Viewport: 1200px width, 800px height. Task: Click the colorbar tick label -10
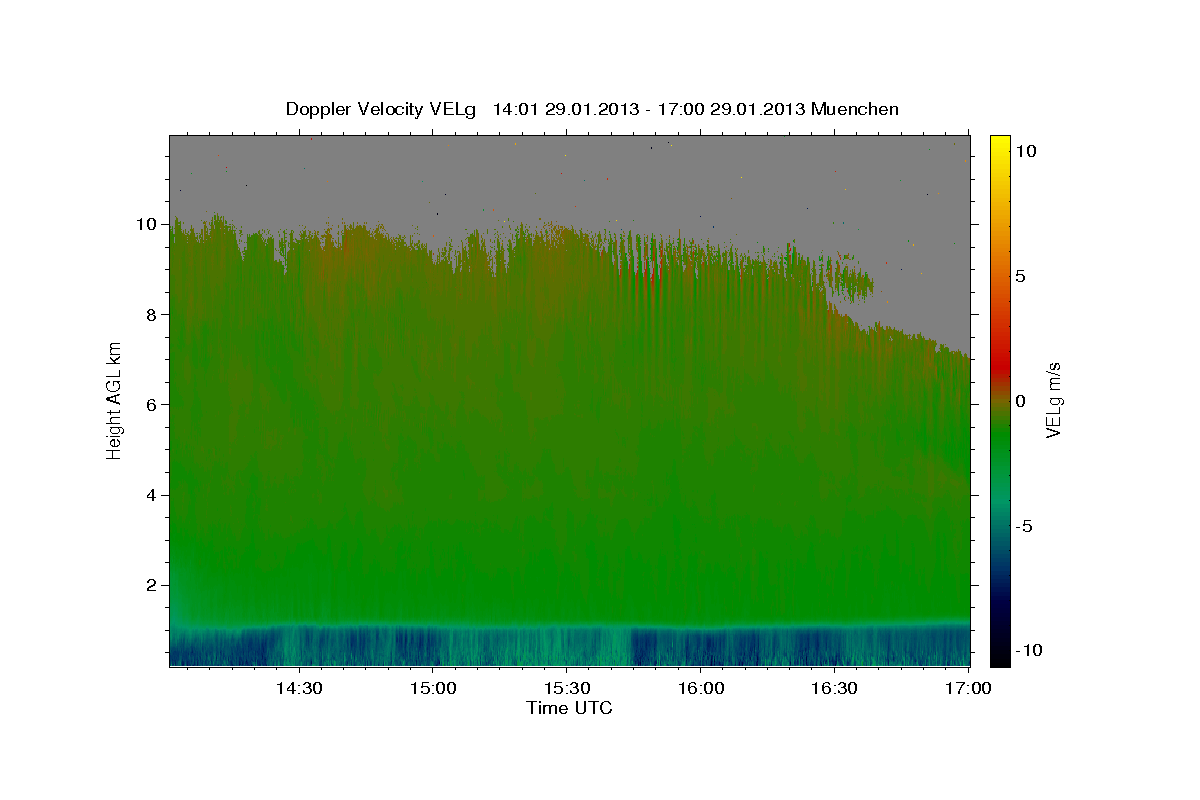(x=1028, y=650)
